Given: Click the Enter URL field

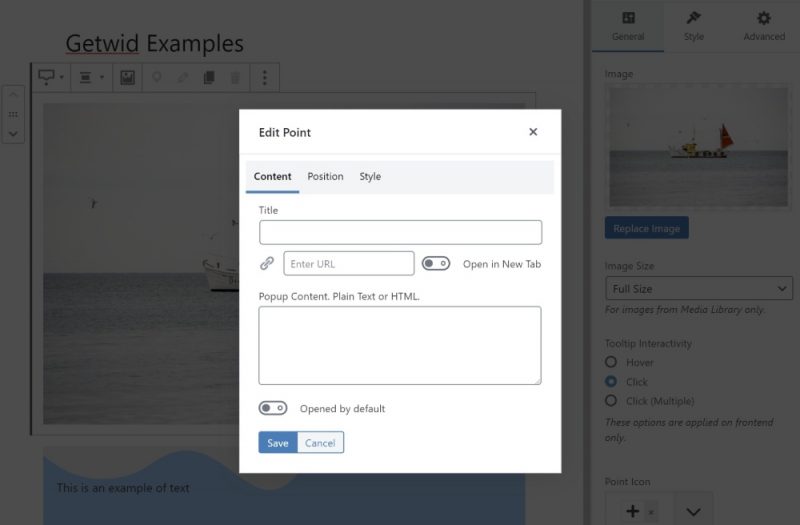Looking at the screenshot, I should point(349,263).
